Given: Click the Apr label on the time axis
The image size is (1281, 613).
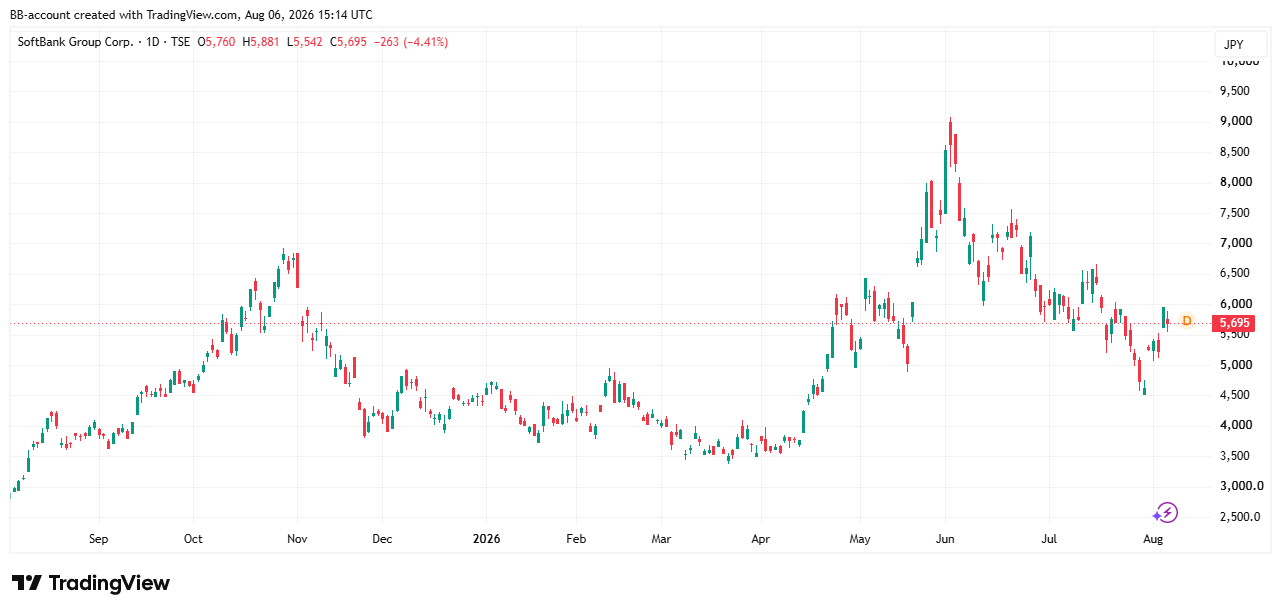Looking at the screenshot, I should tap(760, 539).
